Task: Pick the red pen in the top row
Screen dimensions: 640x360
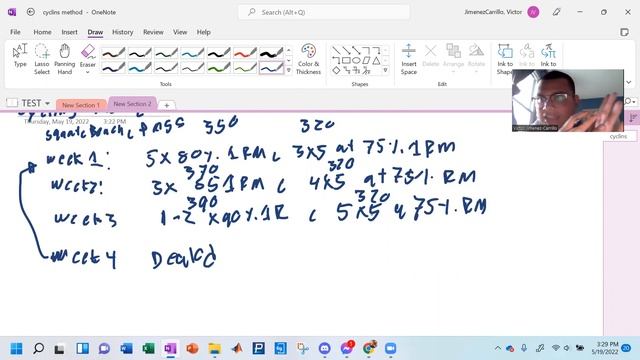Action: click(x=245, y=53)
